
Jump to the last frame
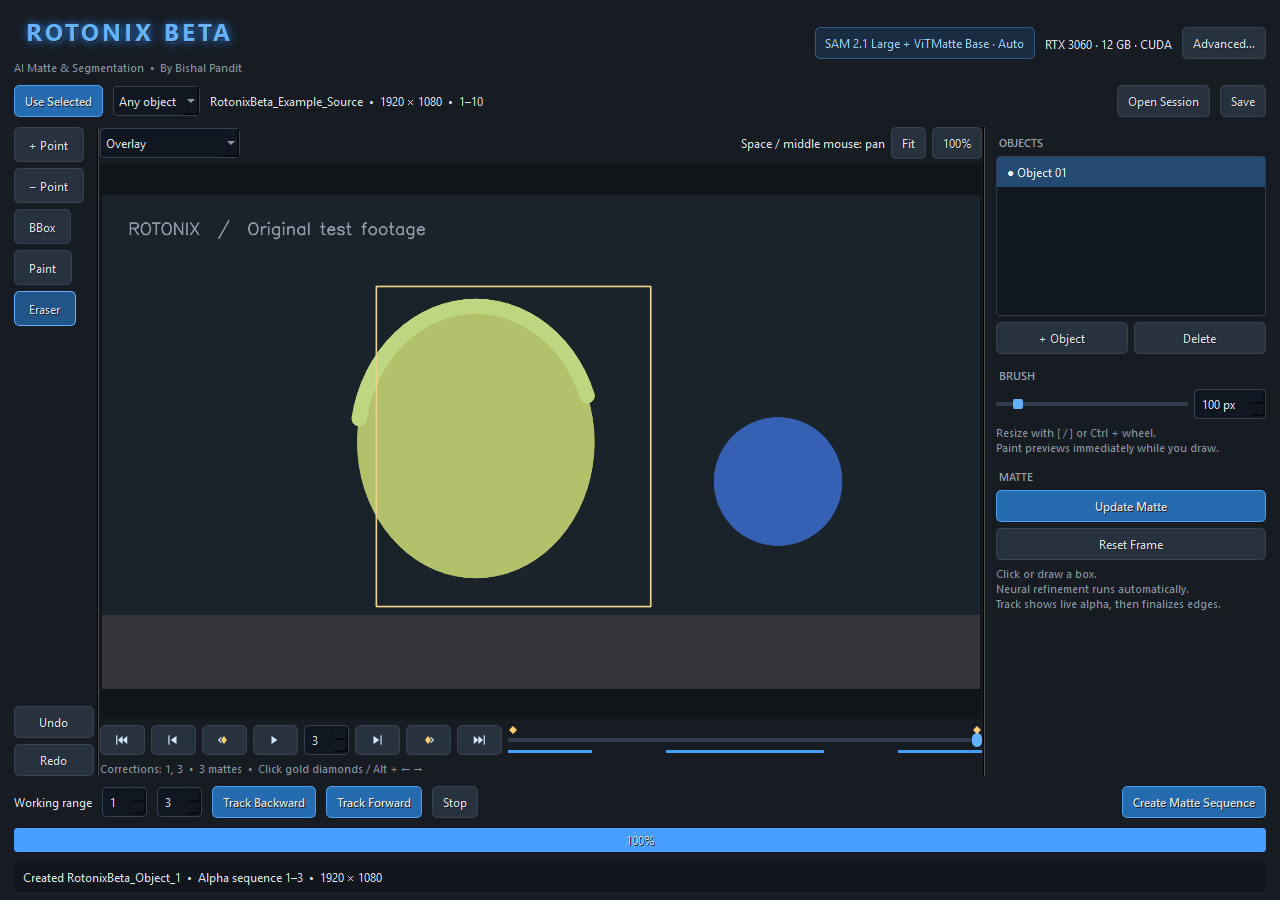[479, 740]
